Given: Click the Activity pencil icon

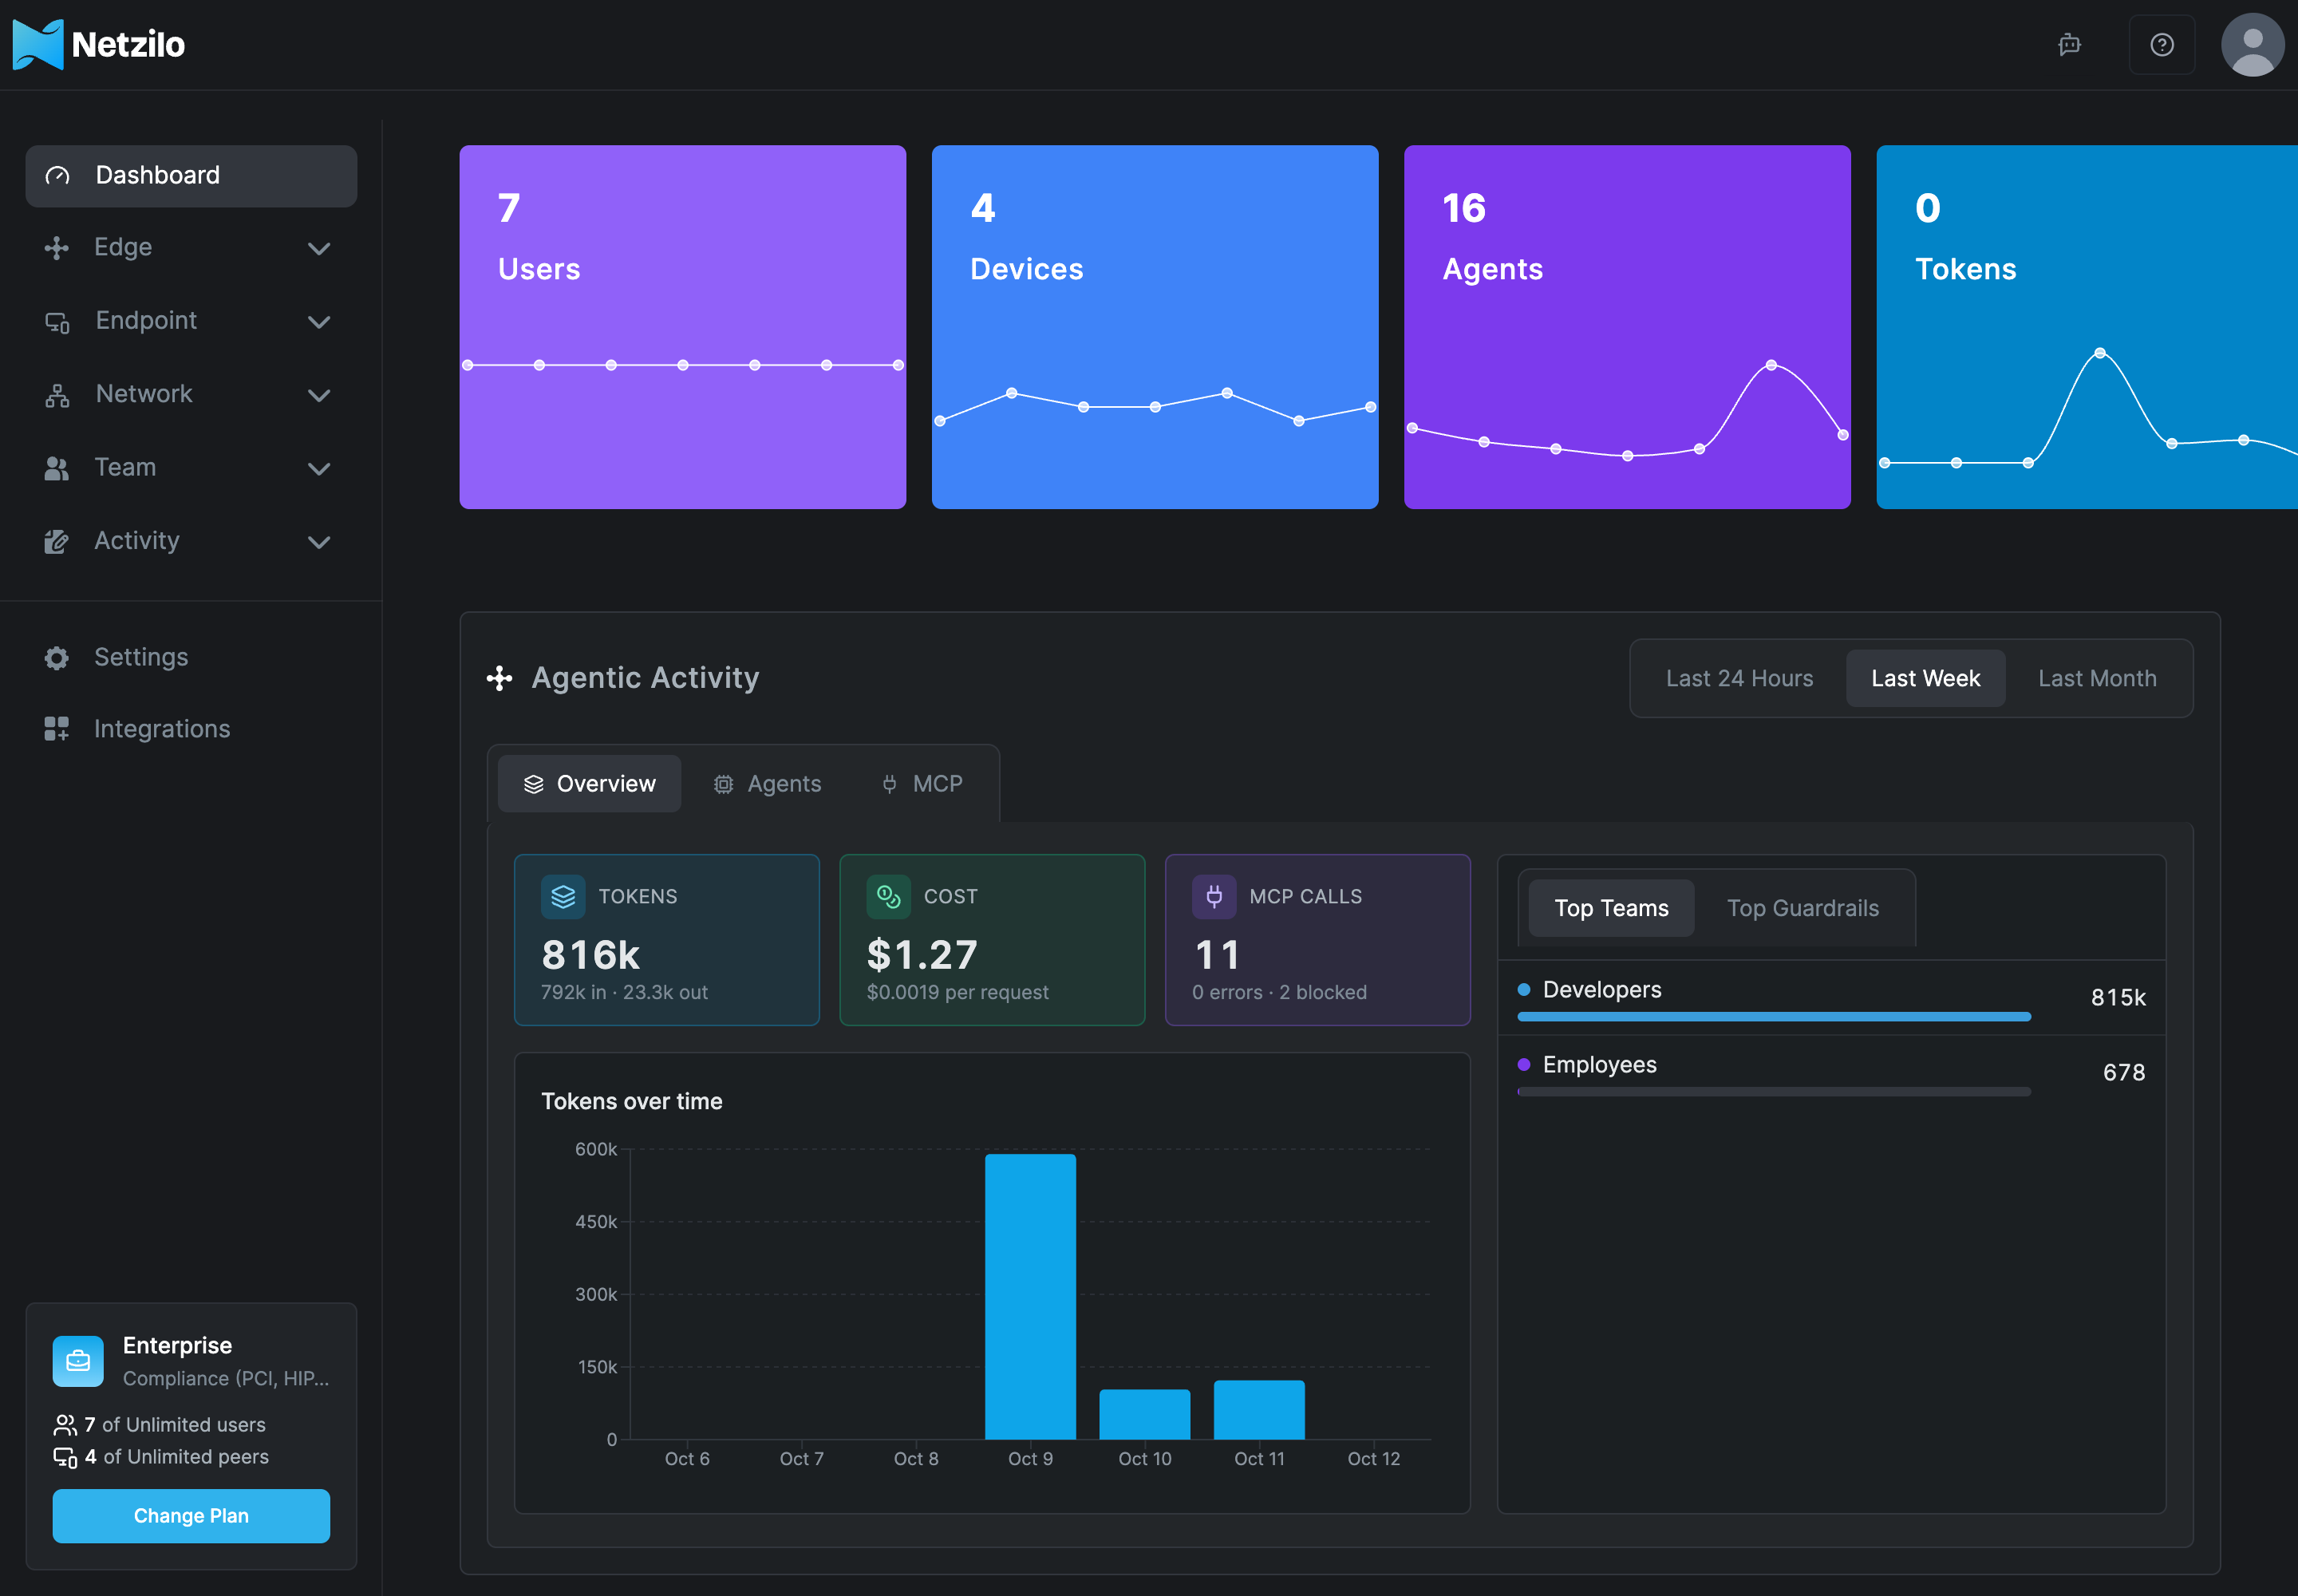Looking at the screenshot, I should (x=57, y=541).
